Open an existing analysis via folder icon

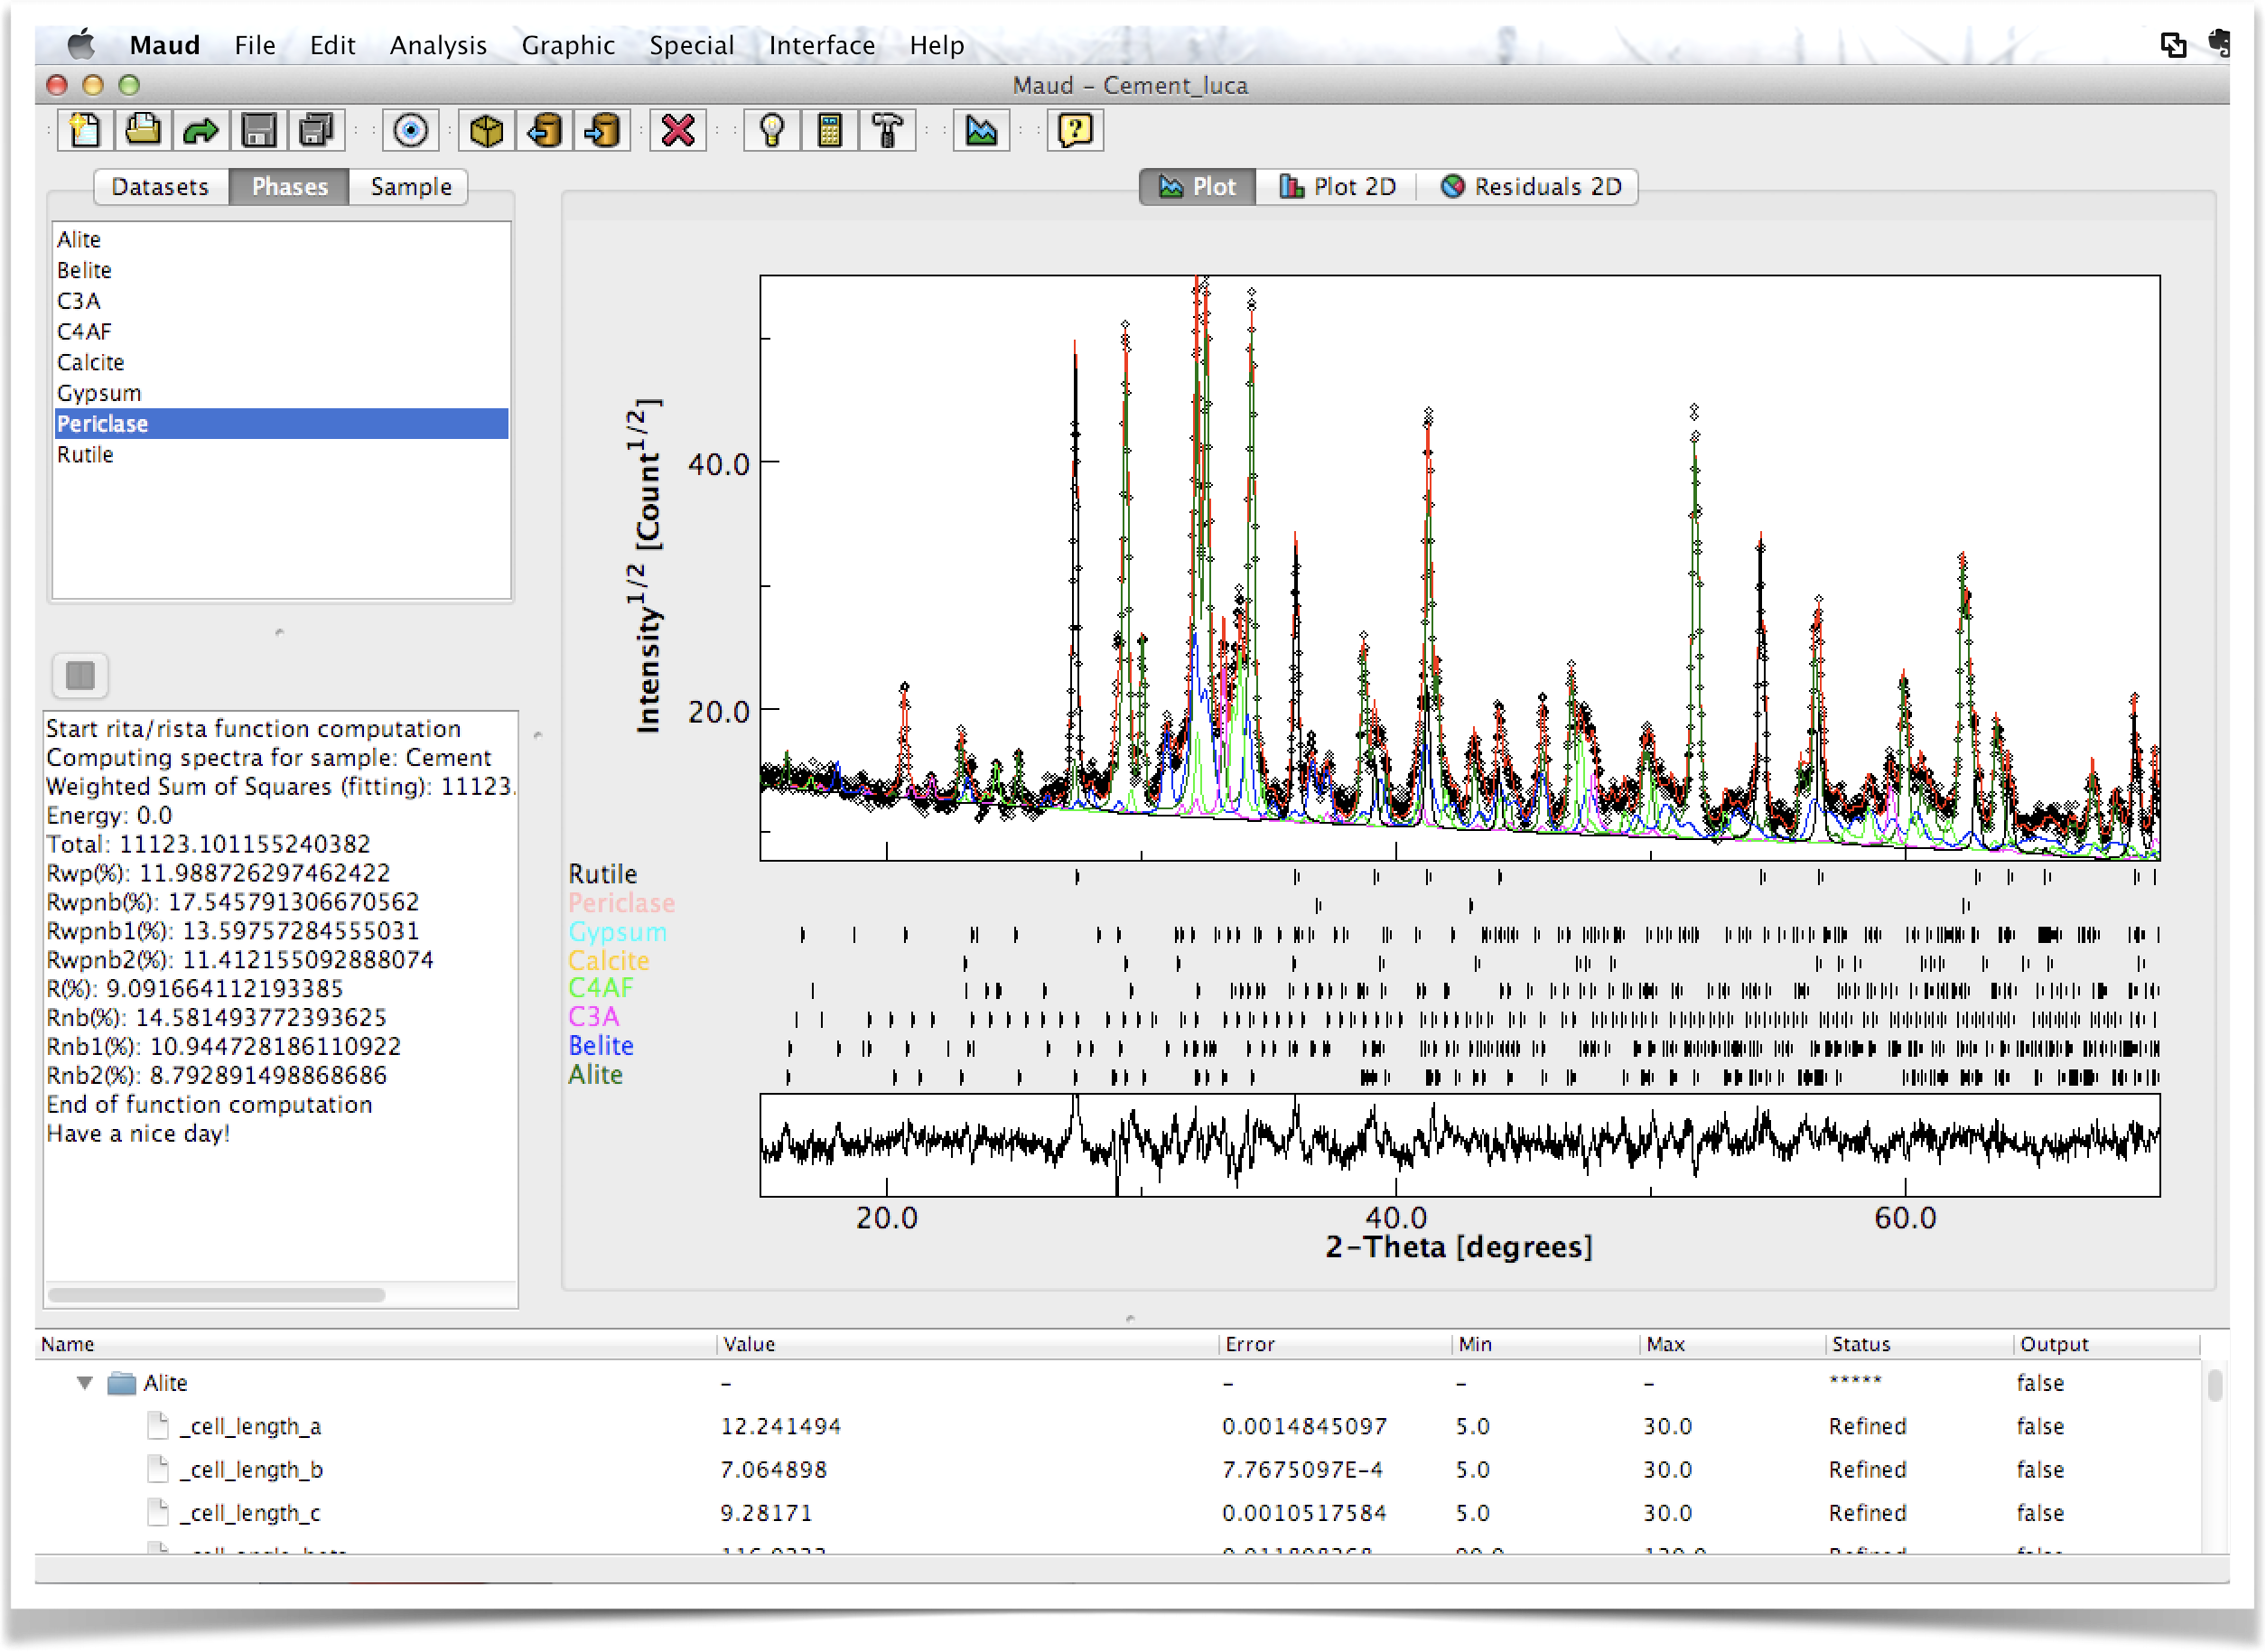point(142,131)
